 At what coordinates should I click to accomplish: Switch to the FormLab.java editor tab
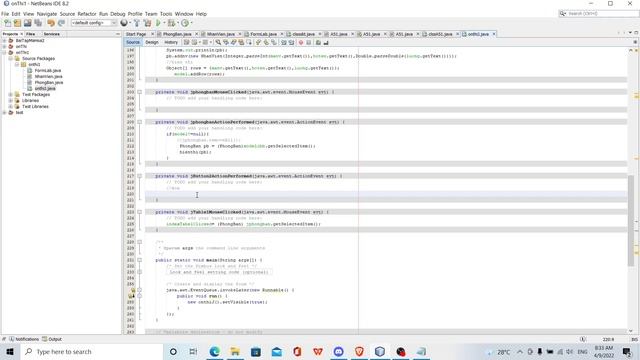tap(263, 34)
